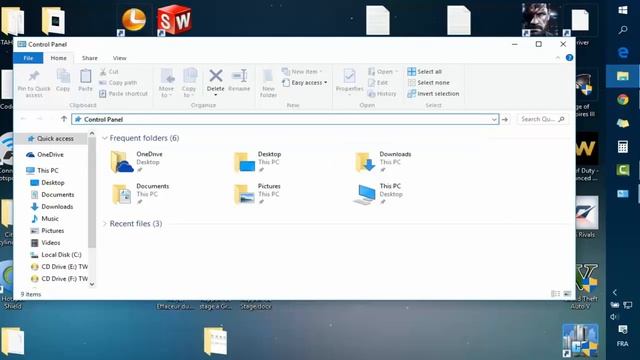Select the Desktop frequent folder

click(x=258, y=162)
